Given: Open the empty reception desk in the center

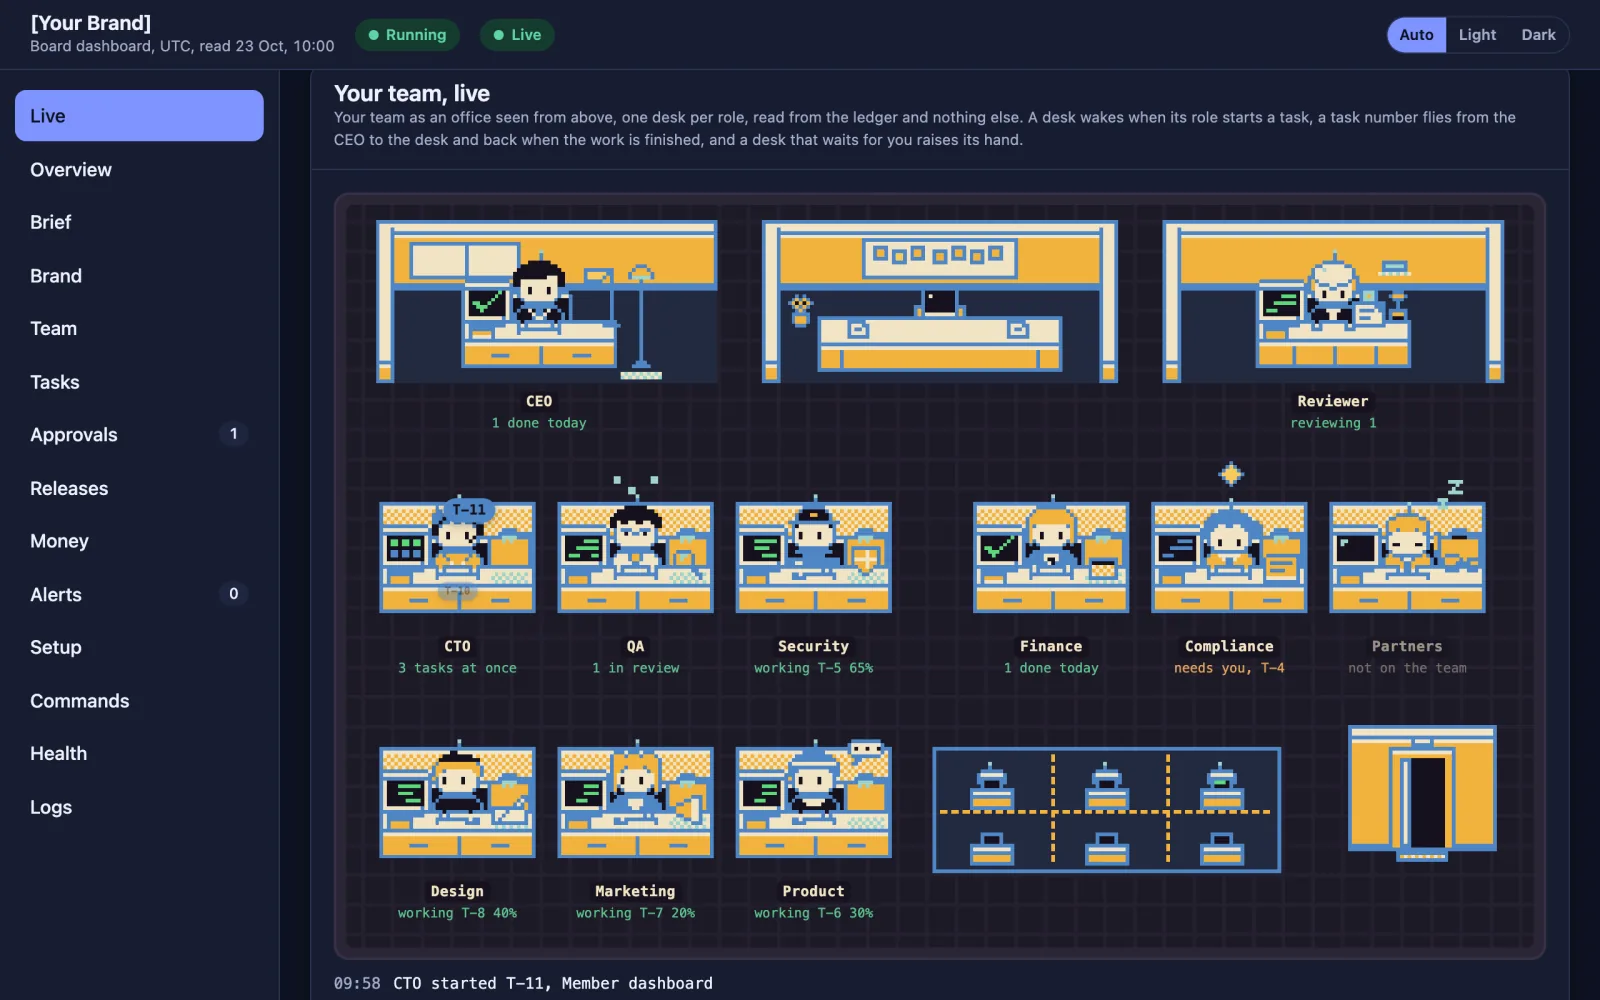Looking at the screenshot, I should point(940,301).
